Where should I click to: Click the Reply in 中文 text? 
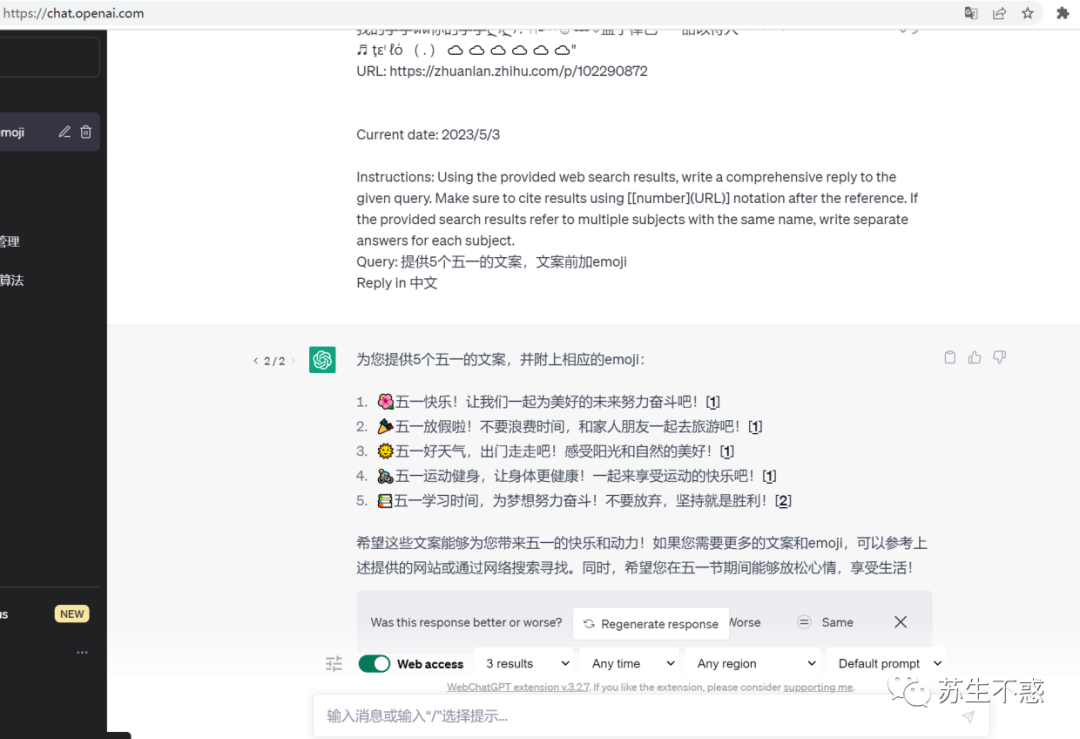tap(397, 283)
